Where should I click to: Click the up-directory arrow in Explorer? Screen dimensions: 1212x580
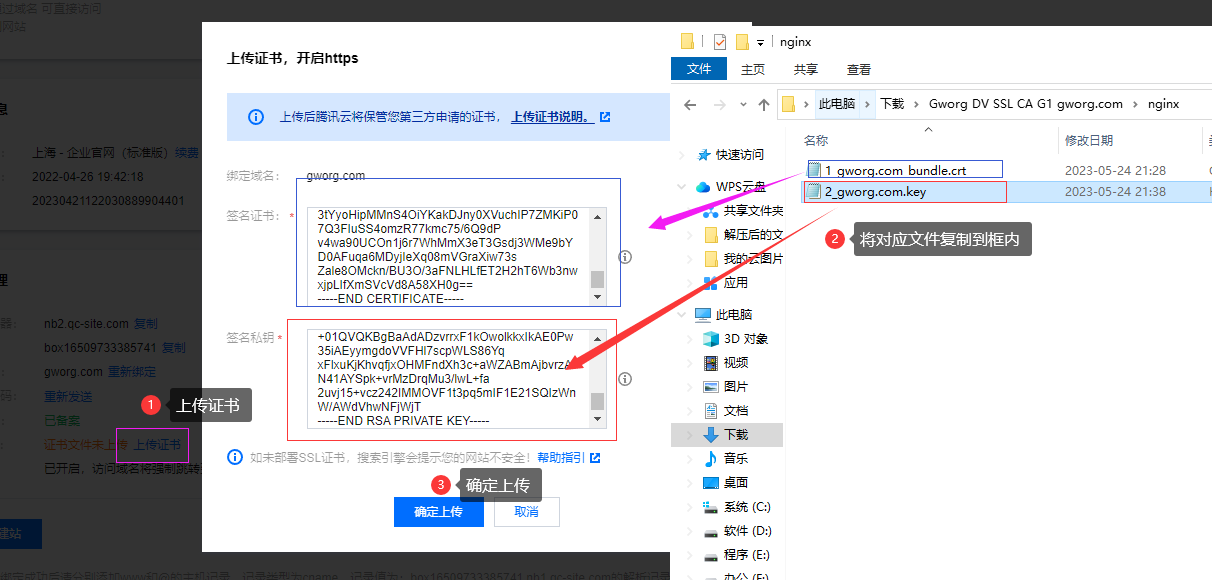762,104
